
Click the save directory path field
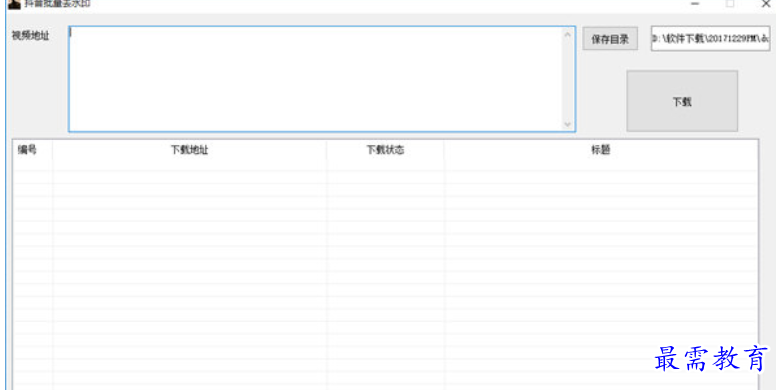pos(710,39)
